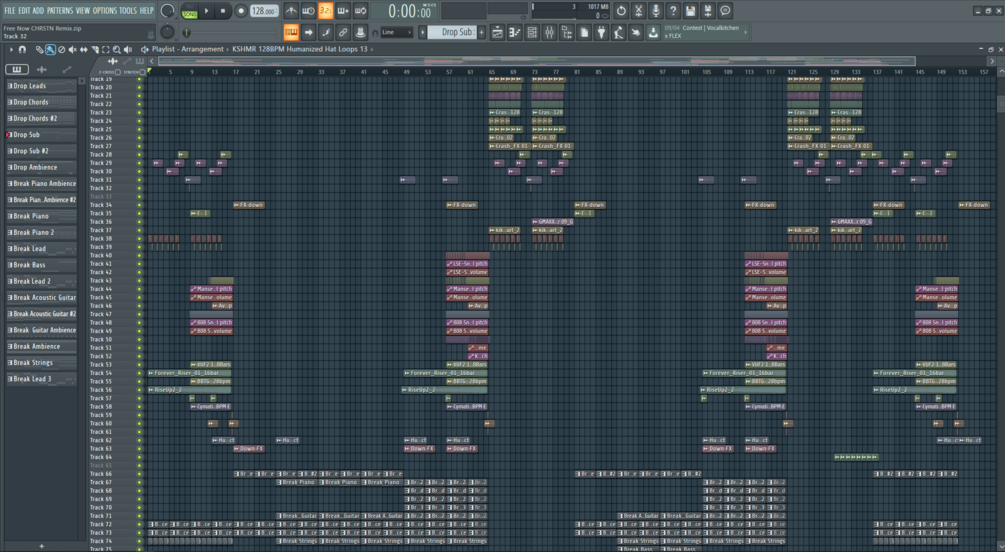The width and height of the screenshot is (1005, 552).
Task: Open the playlist options menu arrow
Action: tap(11, 49)
